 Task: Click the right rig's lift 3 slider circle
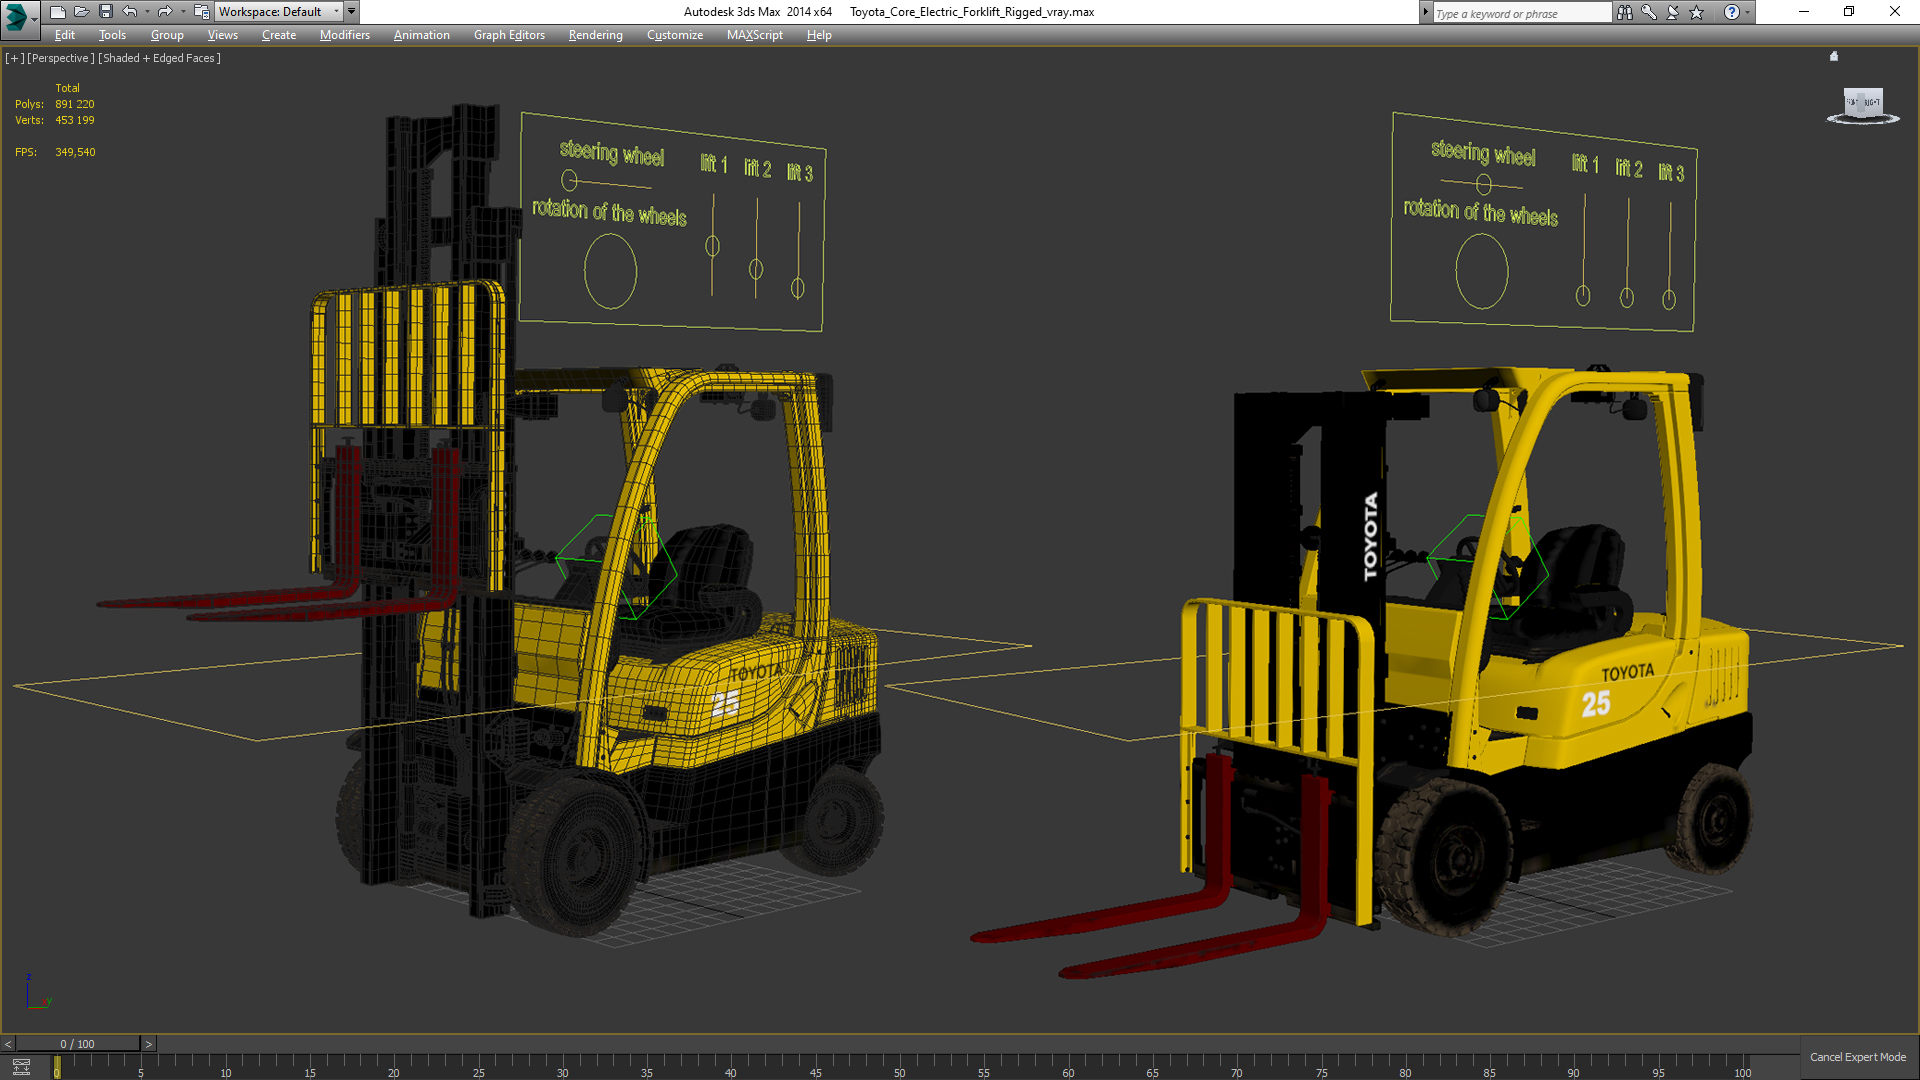click(1669, 299)
